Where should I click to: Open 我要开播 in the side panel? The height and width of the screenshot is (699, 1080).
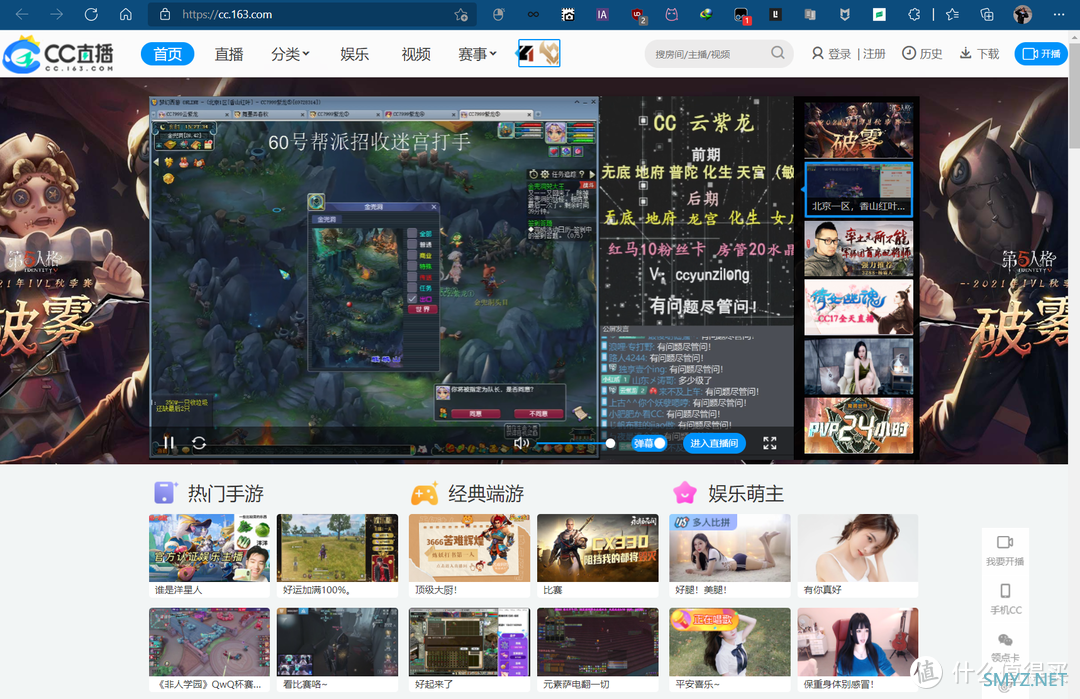tap(1005, 550)
